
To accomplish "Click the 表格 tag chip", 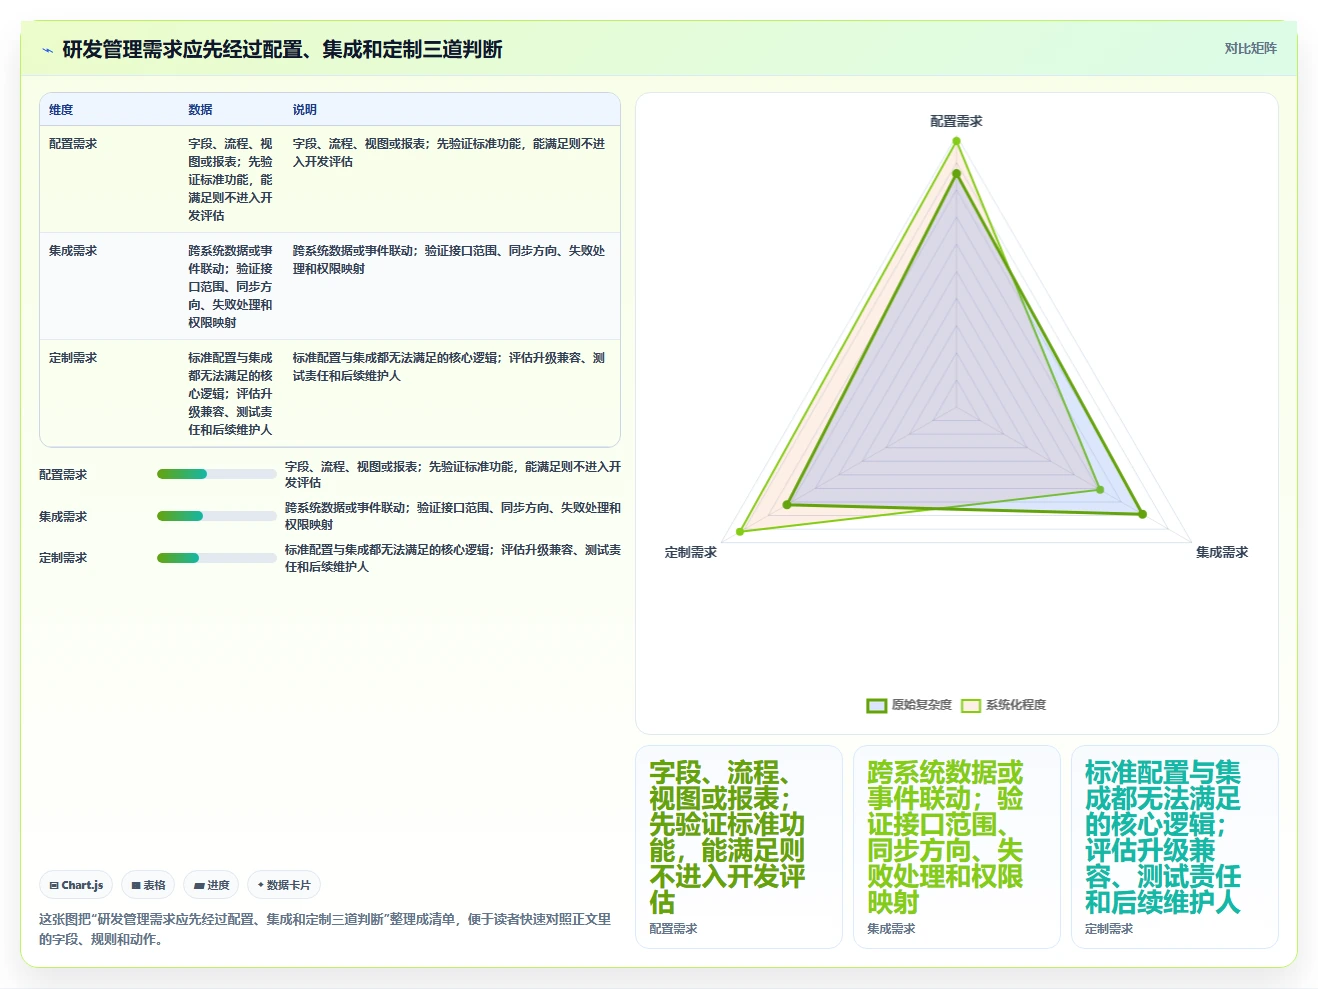I will (148, 885).
